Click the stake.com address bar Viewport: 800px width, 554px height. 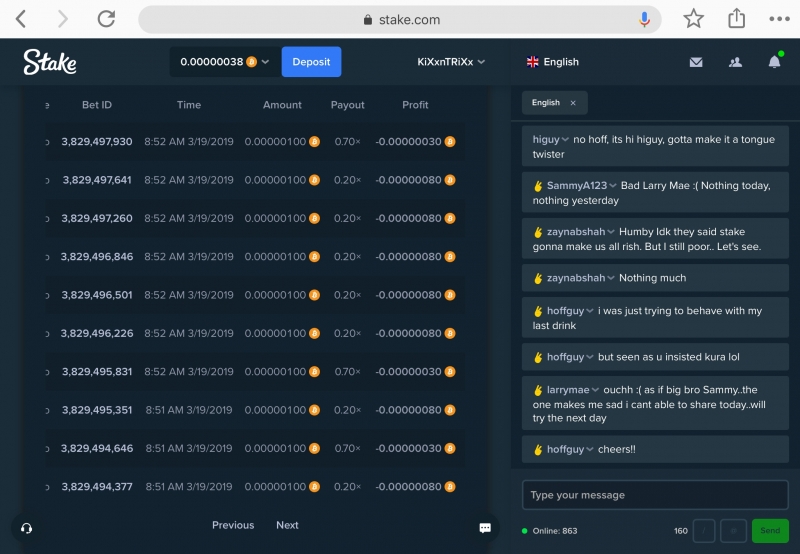(400, 19)
